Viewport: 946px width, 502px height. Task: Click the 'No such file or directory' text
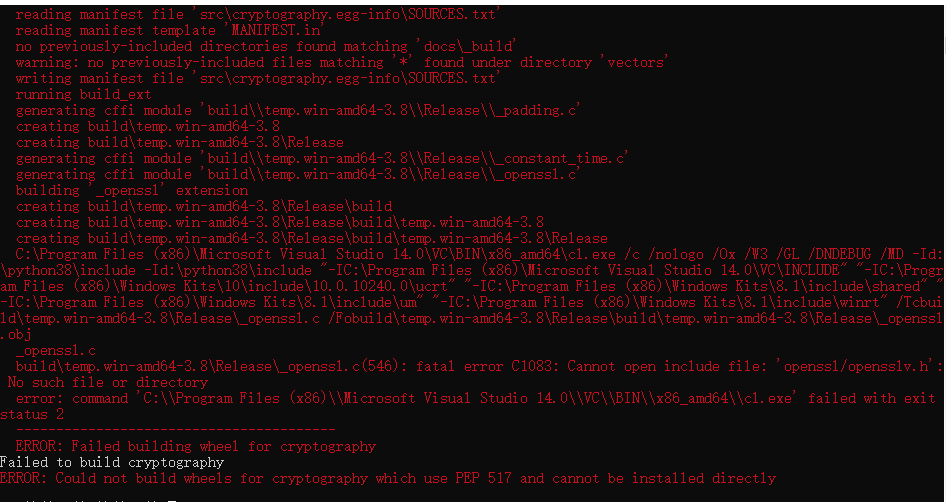(107, 383)
